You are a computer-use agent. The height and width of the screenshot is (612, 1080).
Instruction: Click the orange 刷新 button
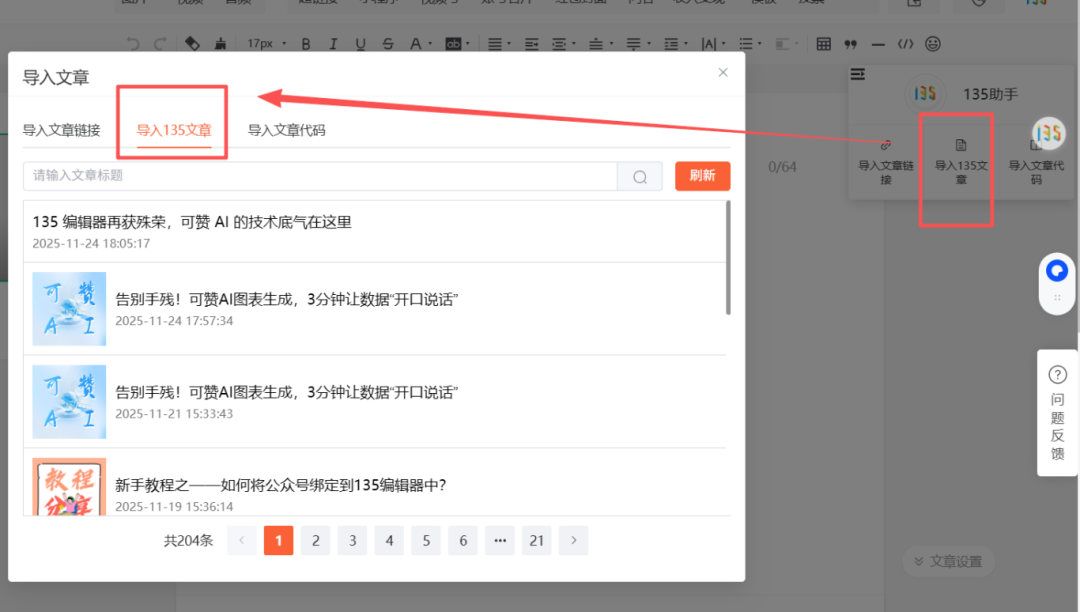click(702, 175)
